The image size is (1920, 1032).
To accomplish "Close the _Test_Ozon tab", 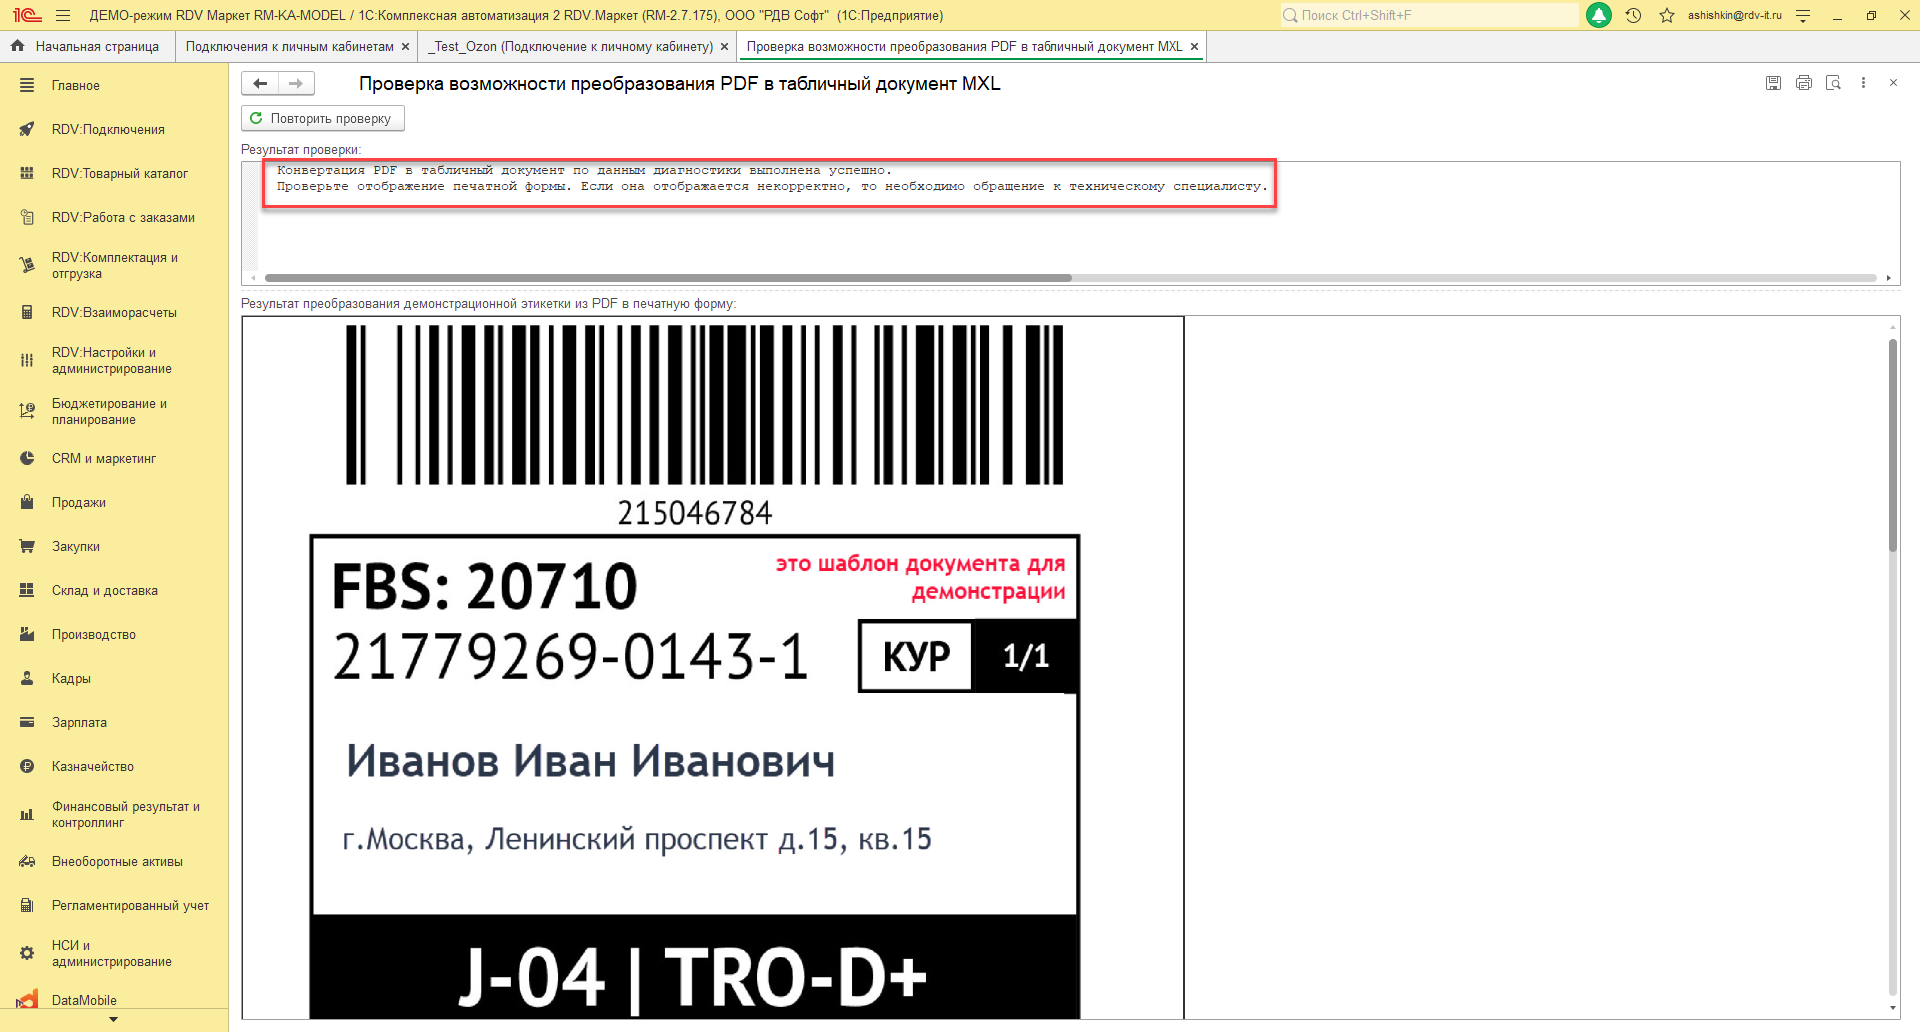I will (x=724, y=47).
